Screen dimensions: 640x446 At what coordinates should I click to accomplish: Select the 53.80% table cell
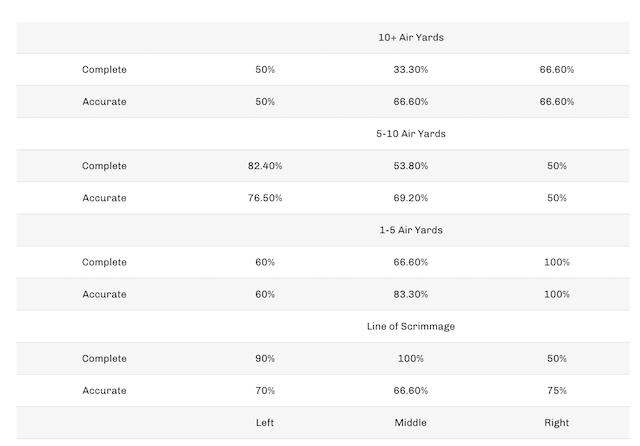click(x=410, y=166)
